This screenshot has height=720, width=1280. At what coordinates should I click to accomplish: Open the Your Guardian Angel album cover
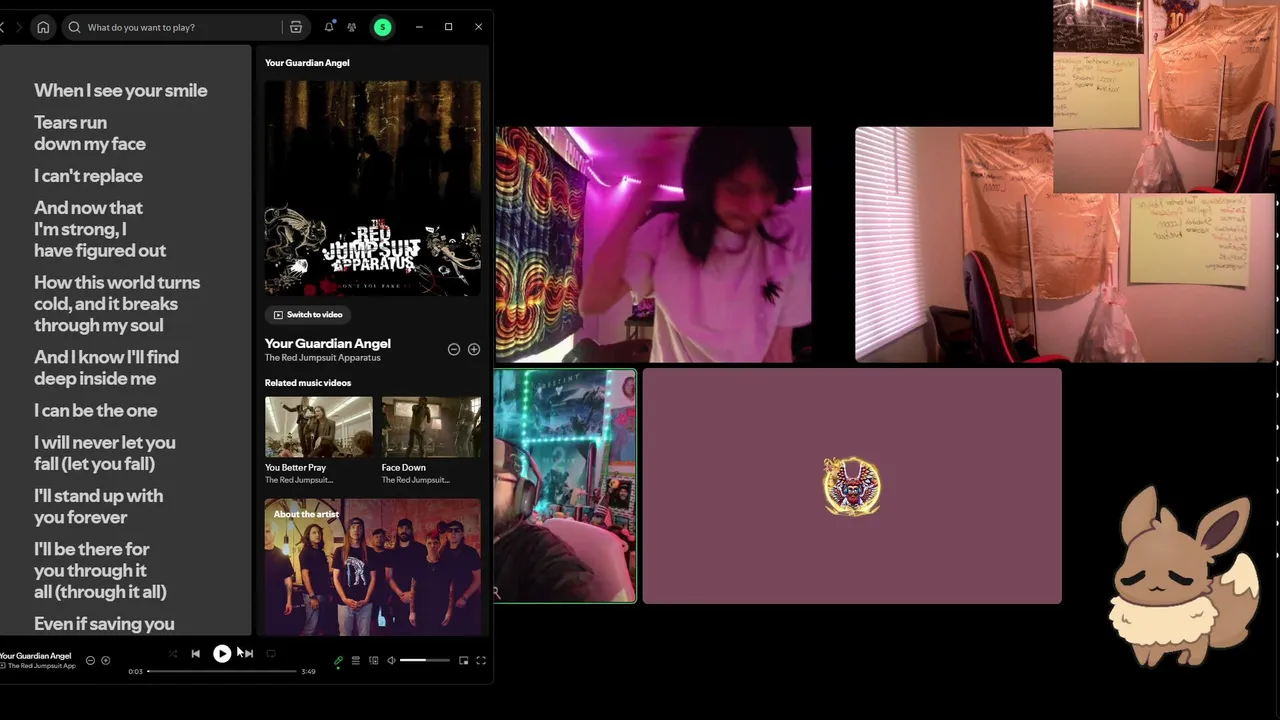[372, 188]
